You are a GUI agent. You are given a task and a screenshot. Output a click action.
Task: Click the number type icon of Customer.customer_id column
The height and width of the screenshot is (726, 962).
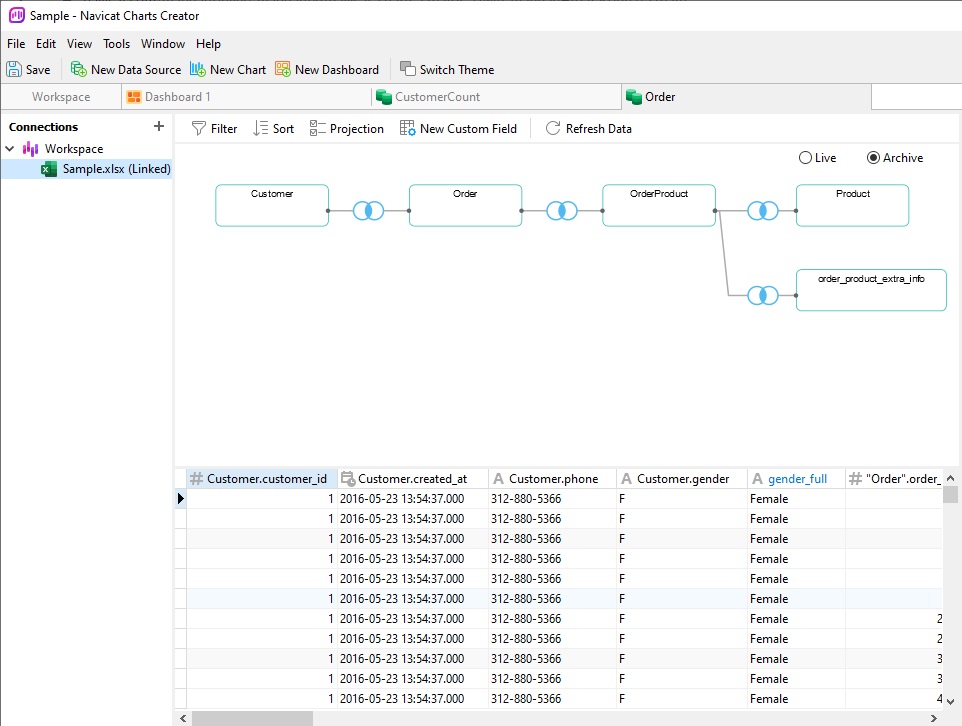(x=196, y=479)
